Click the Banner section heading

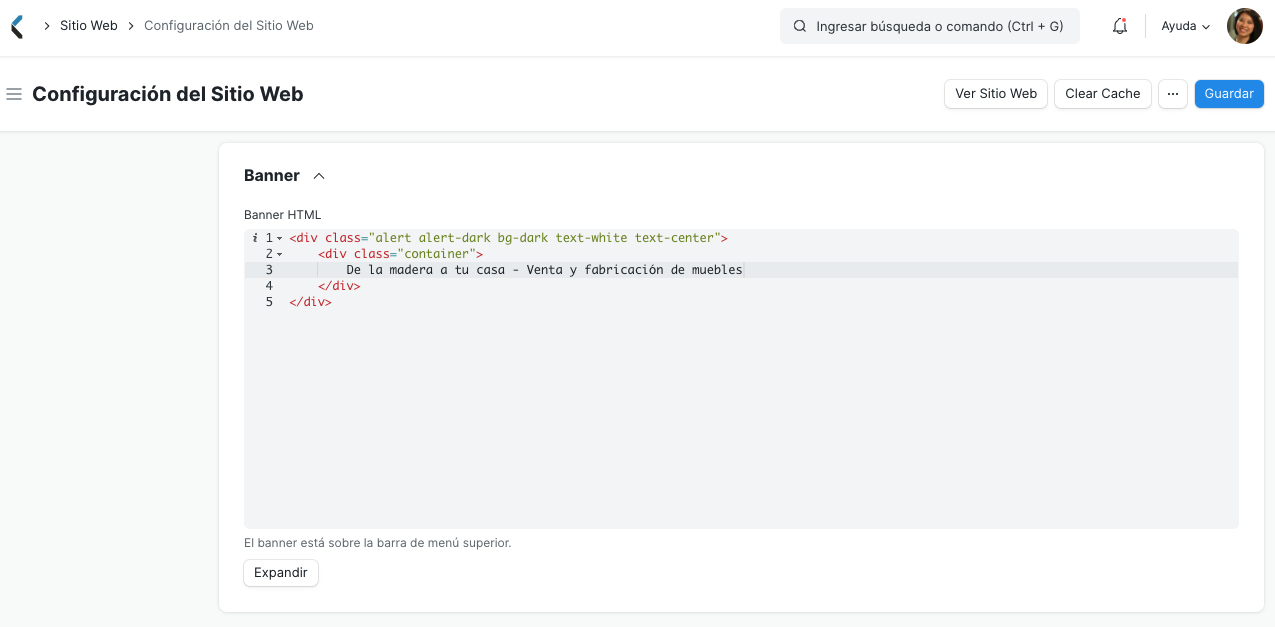coord(272,176)
